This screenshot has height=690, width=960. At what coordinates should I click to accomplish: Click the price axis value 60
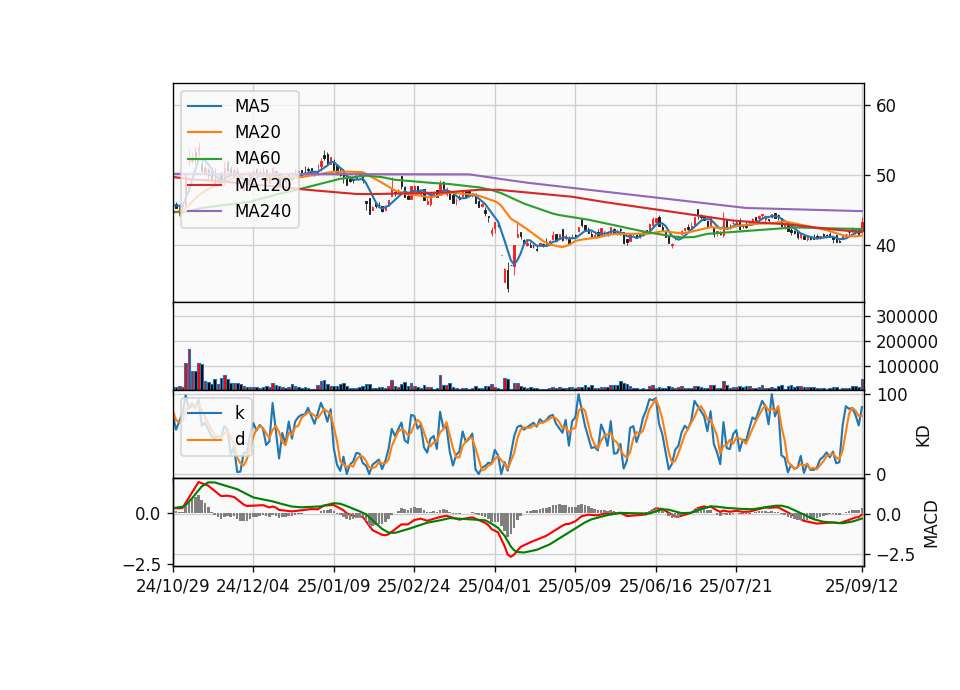[x=886, y=106]
